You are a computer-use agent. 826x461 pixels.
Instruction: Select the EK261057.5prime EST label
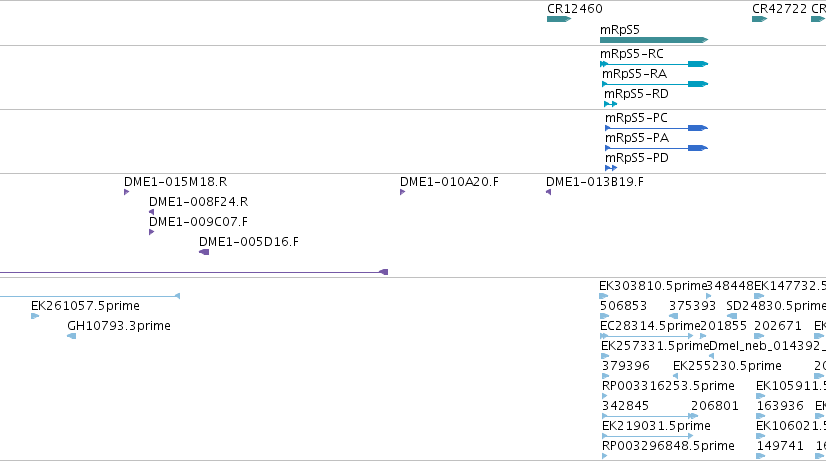(85, 306)
